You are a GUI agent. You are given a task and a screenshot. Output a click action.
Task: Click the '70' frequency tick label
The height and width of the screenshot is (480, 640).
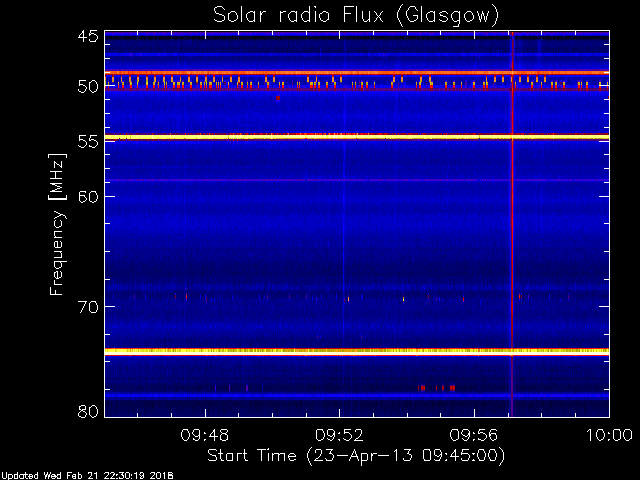(88, 307)
